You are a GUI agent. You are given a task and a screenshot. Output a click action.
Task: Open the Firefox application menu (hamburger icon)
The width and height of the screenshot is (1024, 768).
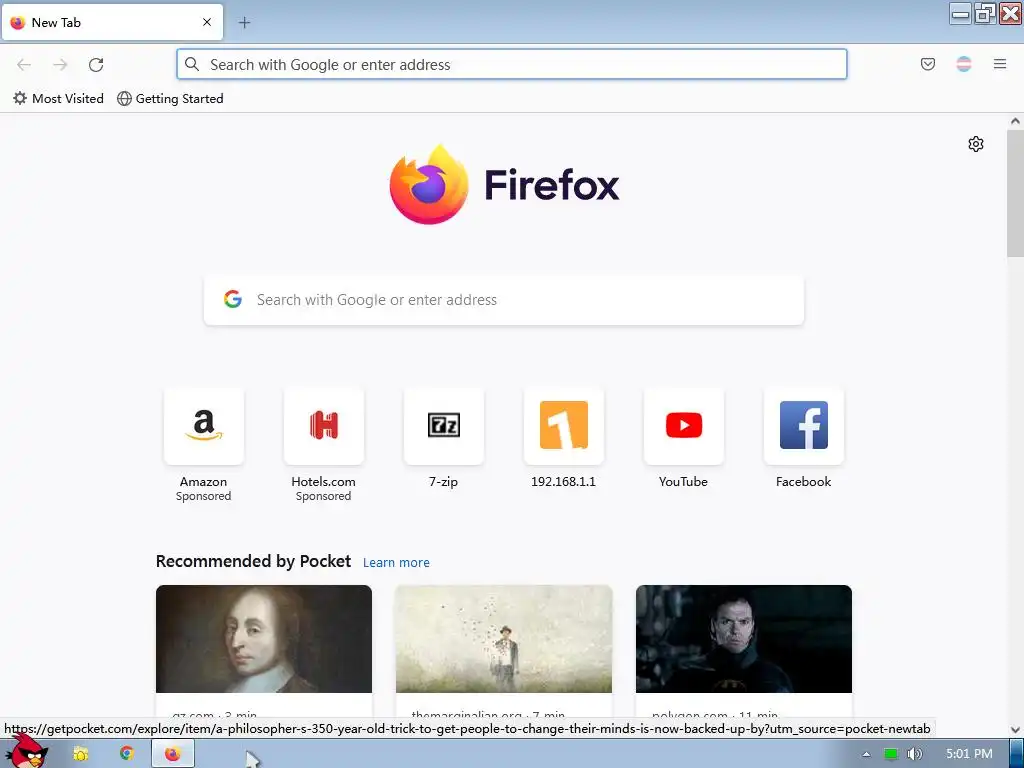point(999,64)
